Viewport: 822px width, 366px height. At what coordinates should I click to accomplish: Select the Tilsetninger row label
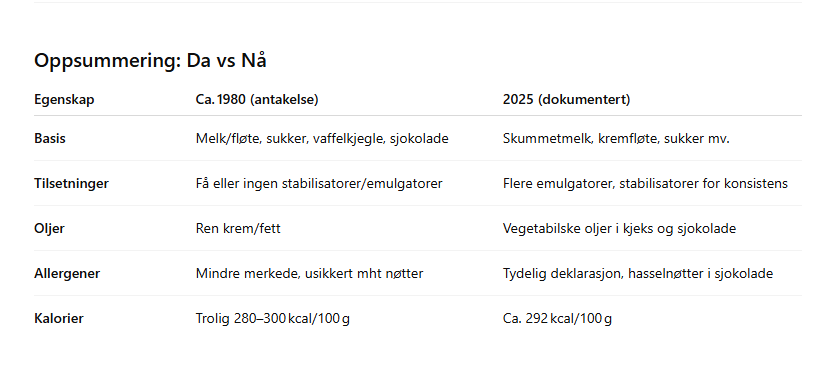tap(71, 184)
